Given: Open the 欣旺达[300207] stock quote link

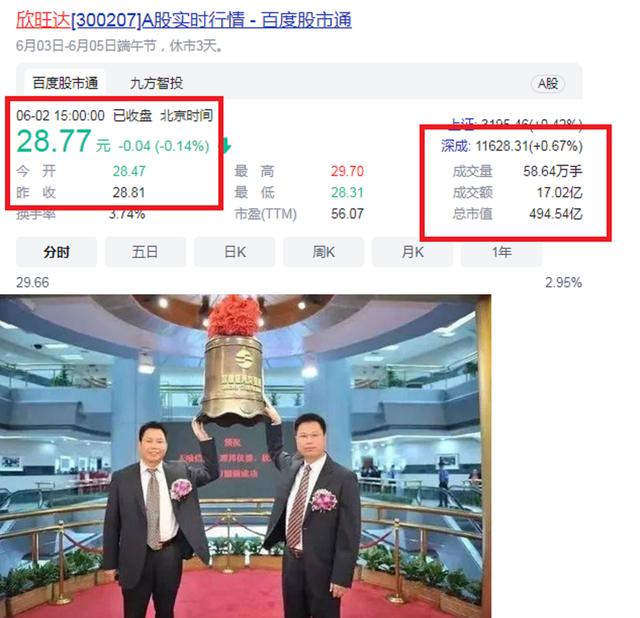Looking at the screenshot, I should point(184,20).
